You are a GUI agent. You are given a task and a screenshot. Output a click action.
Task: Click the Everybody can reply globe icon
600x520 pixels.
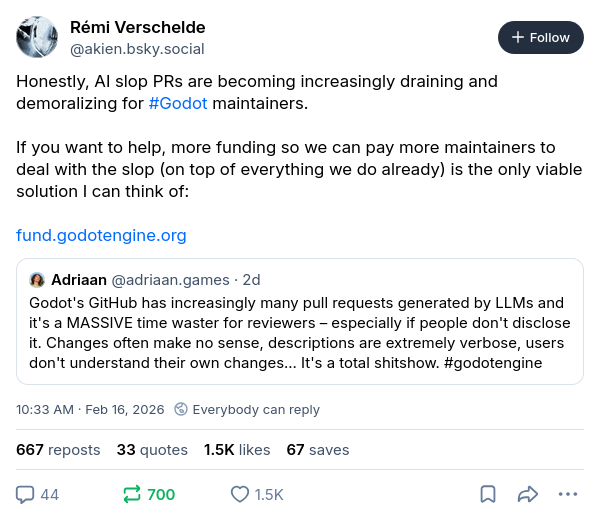pyautogui.click(x=180, y=409)
